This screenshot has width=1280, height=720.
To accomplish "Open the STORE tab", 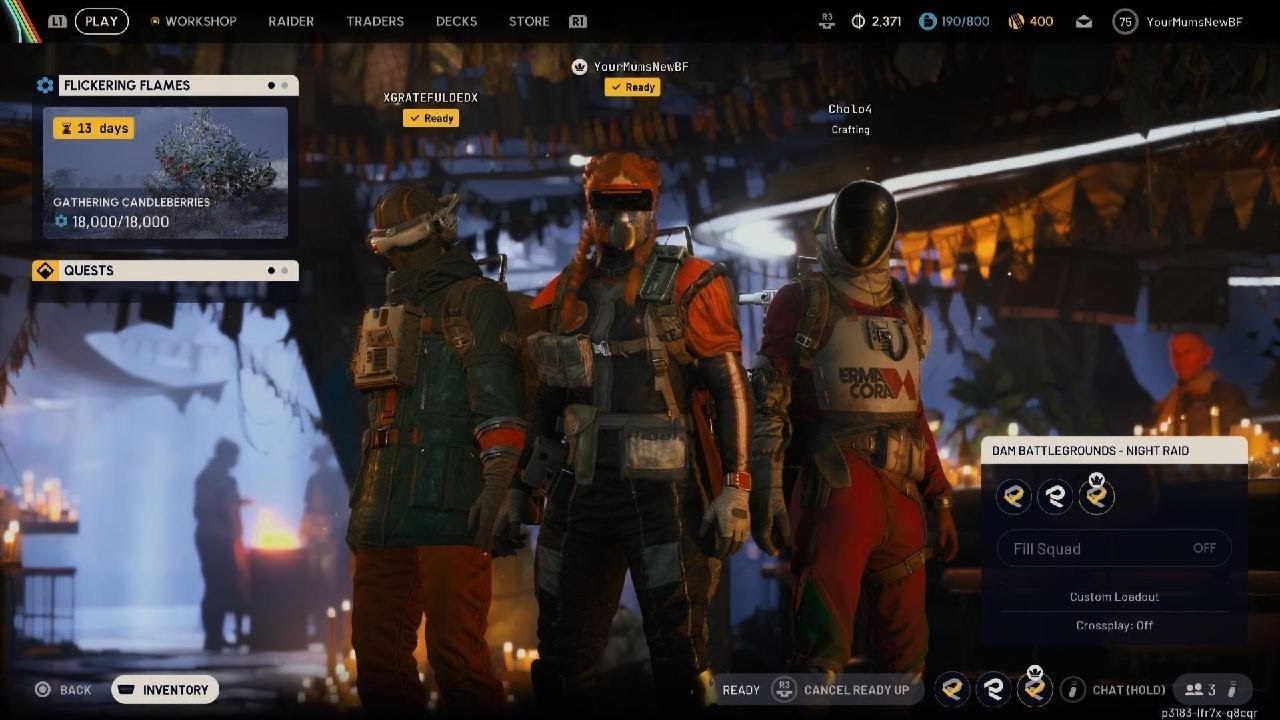I will [x=529, y=21].
